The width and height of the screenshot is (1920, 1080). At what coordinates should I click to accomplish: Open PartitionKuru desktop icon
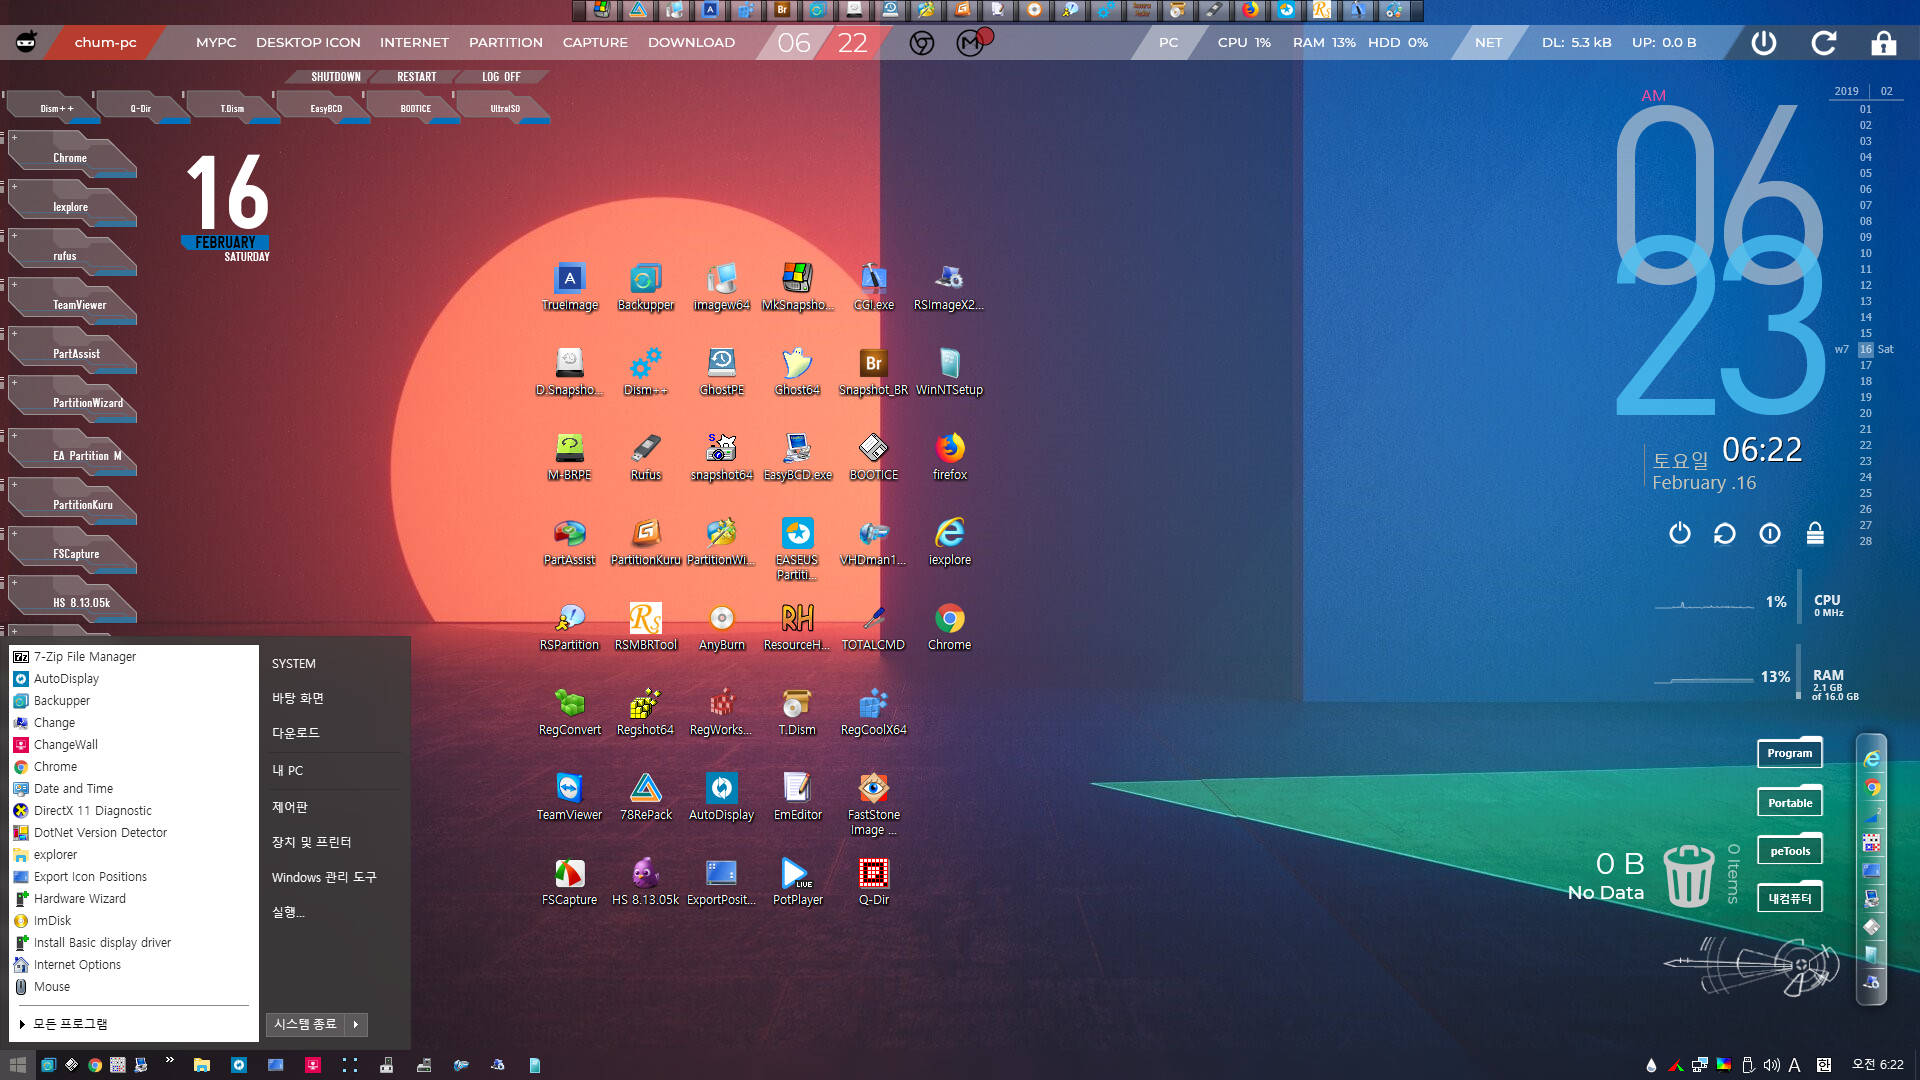(x=645, y=542)
